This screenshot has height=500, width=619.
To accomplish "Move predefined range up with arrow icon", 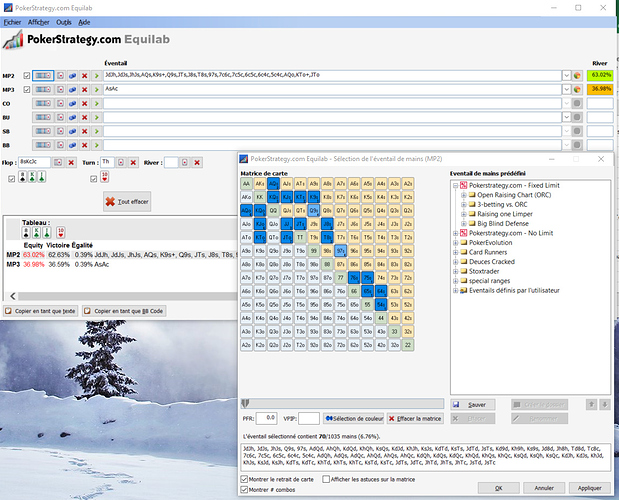I will 591,404.
